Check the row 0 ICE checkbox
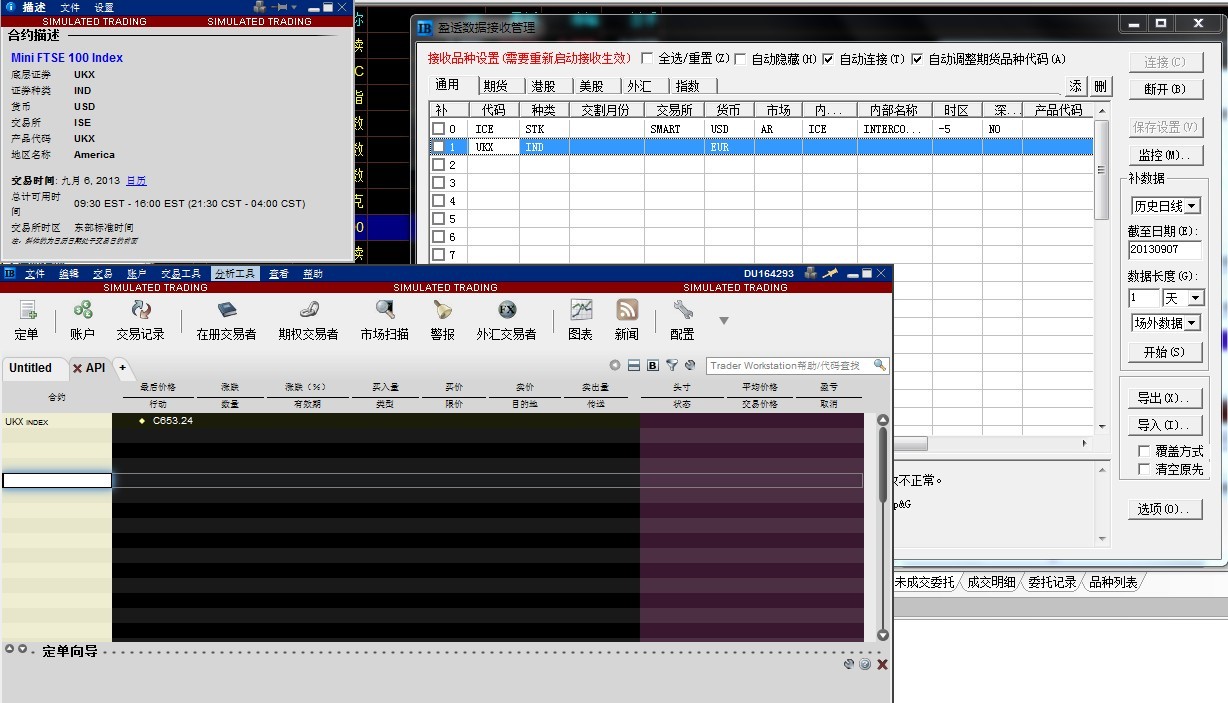This screenshot has height=703, width=1228. [438, 129]
